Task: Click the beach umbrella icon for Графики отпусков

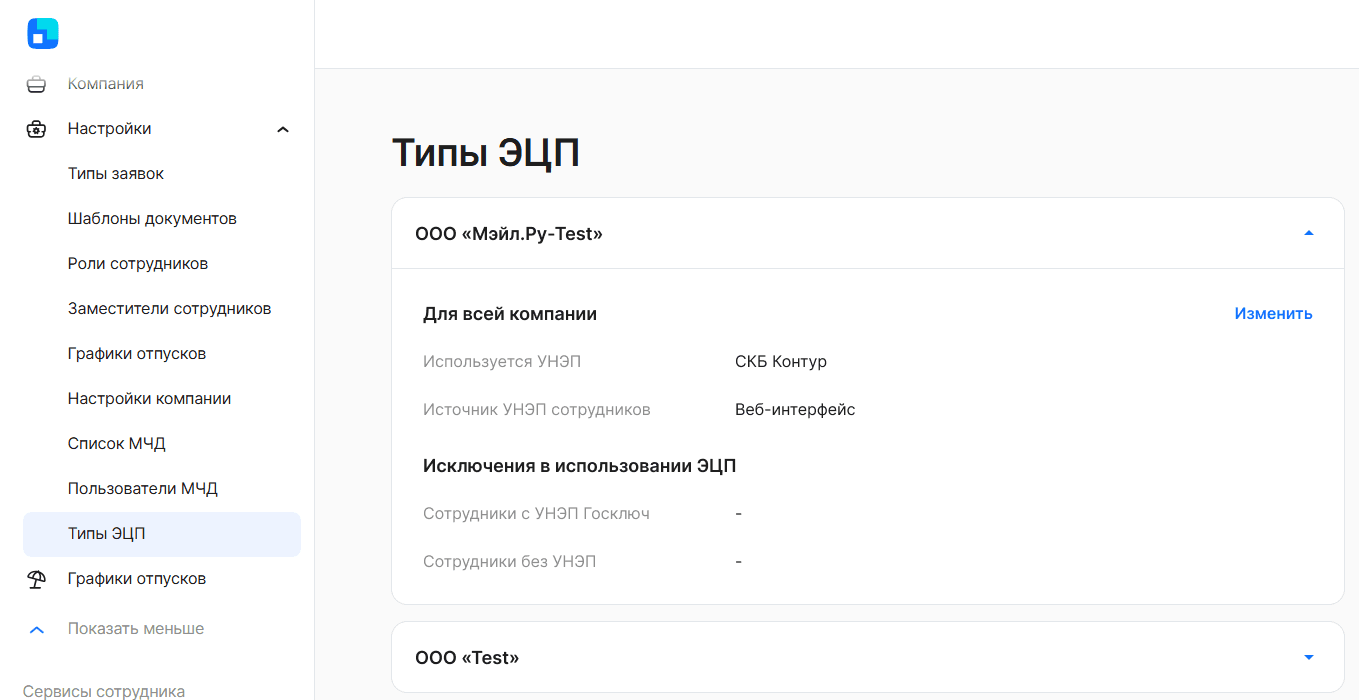Action: (36, 579)
